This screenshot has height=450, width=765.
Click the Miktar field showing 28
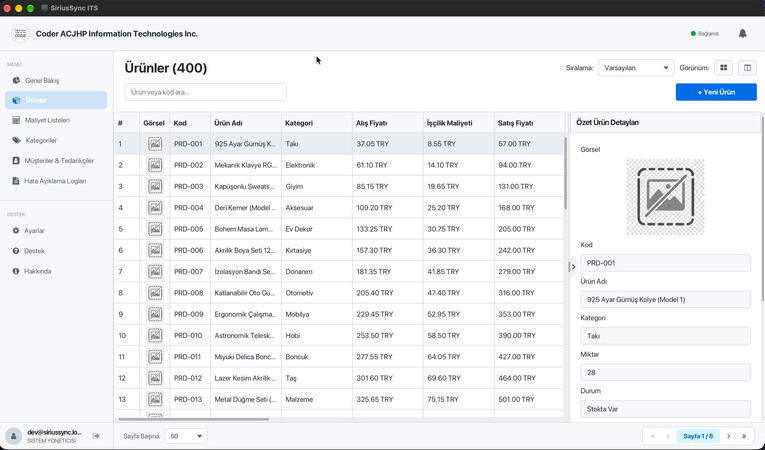coord(665,372)
